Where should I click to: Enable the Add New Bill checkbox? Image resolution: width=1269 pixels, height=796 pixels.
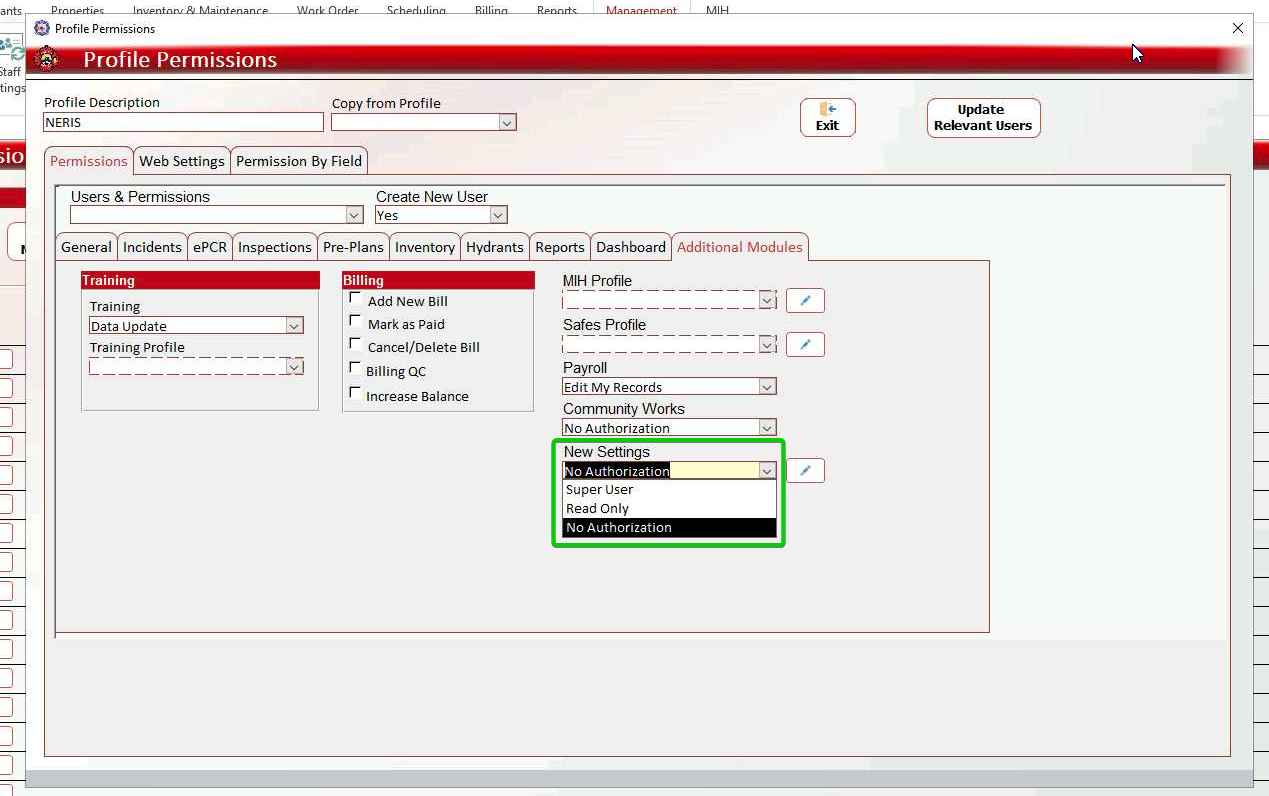tap(355, 299)
